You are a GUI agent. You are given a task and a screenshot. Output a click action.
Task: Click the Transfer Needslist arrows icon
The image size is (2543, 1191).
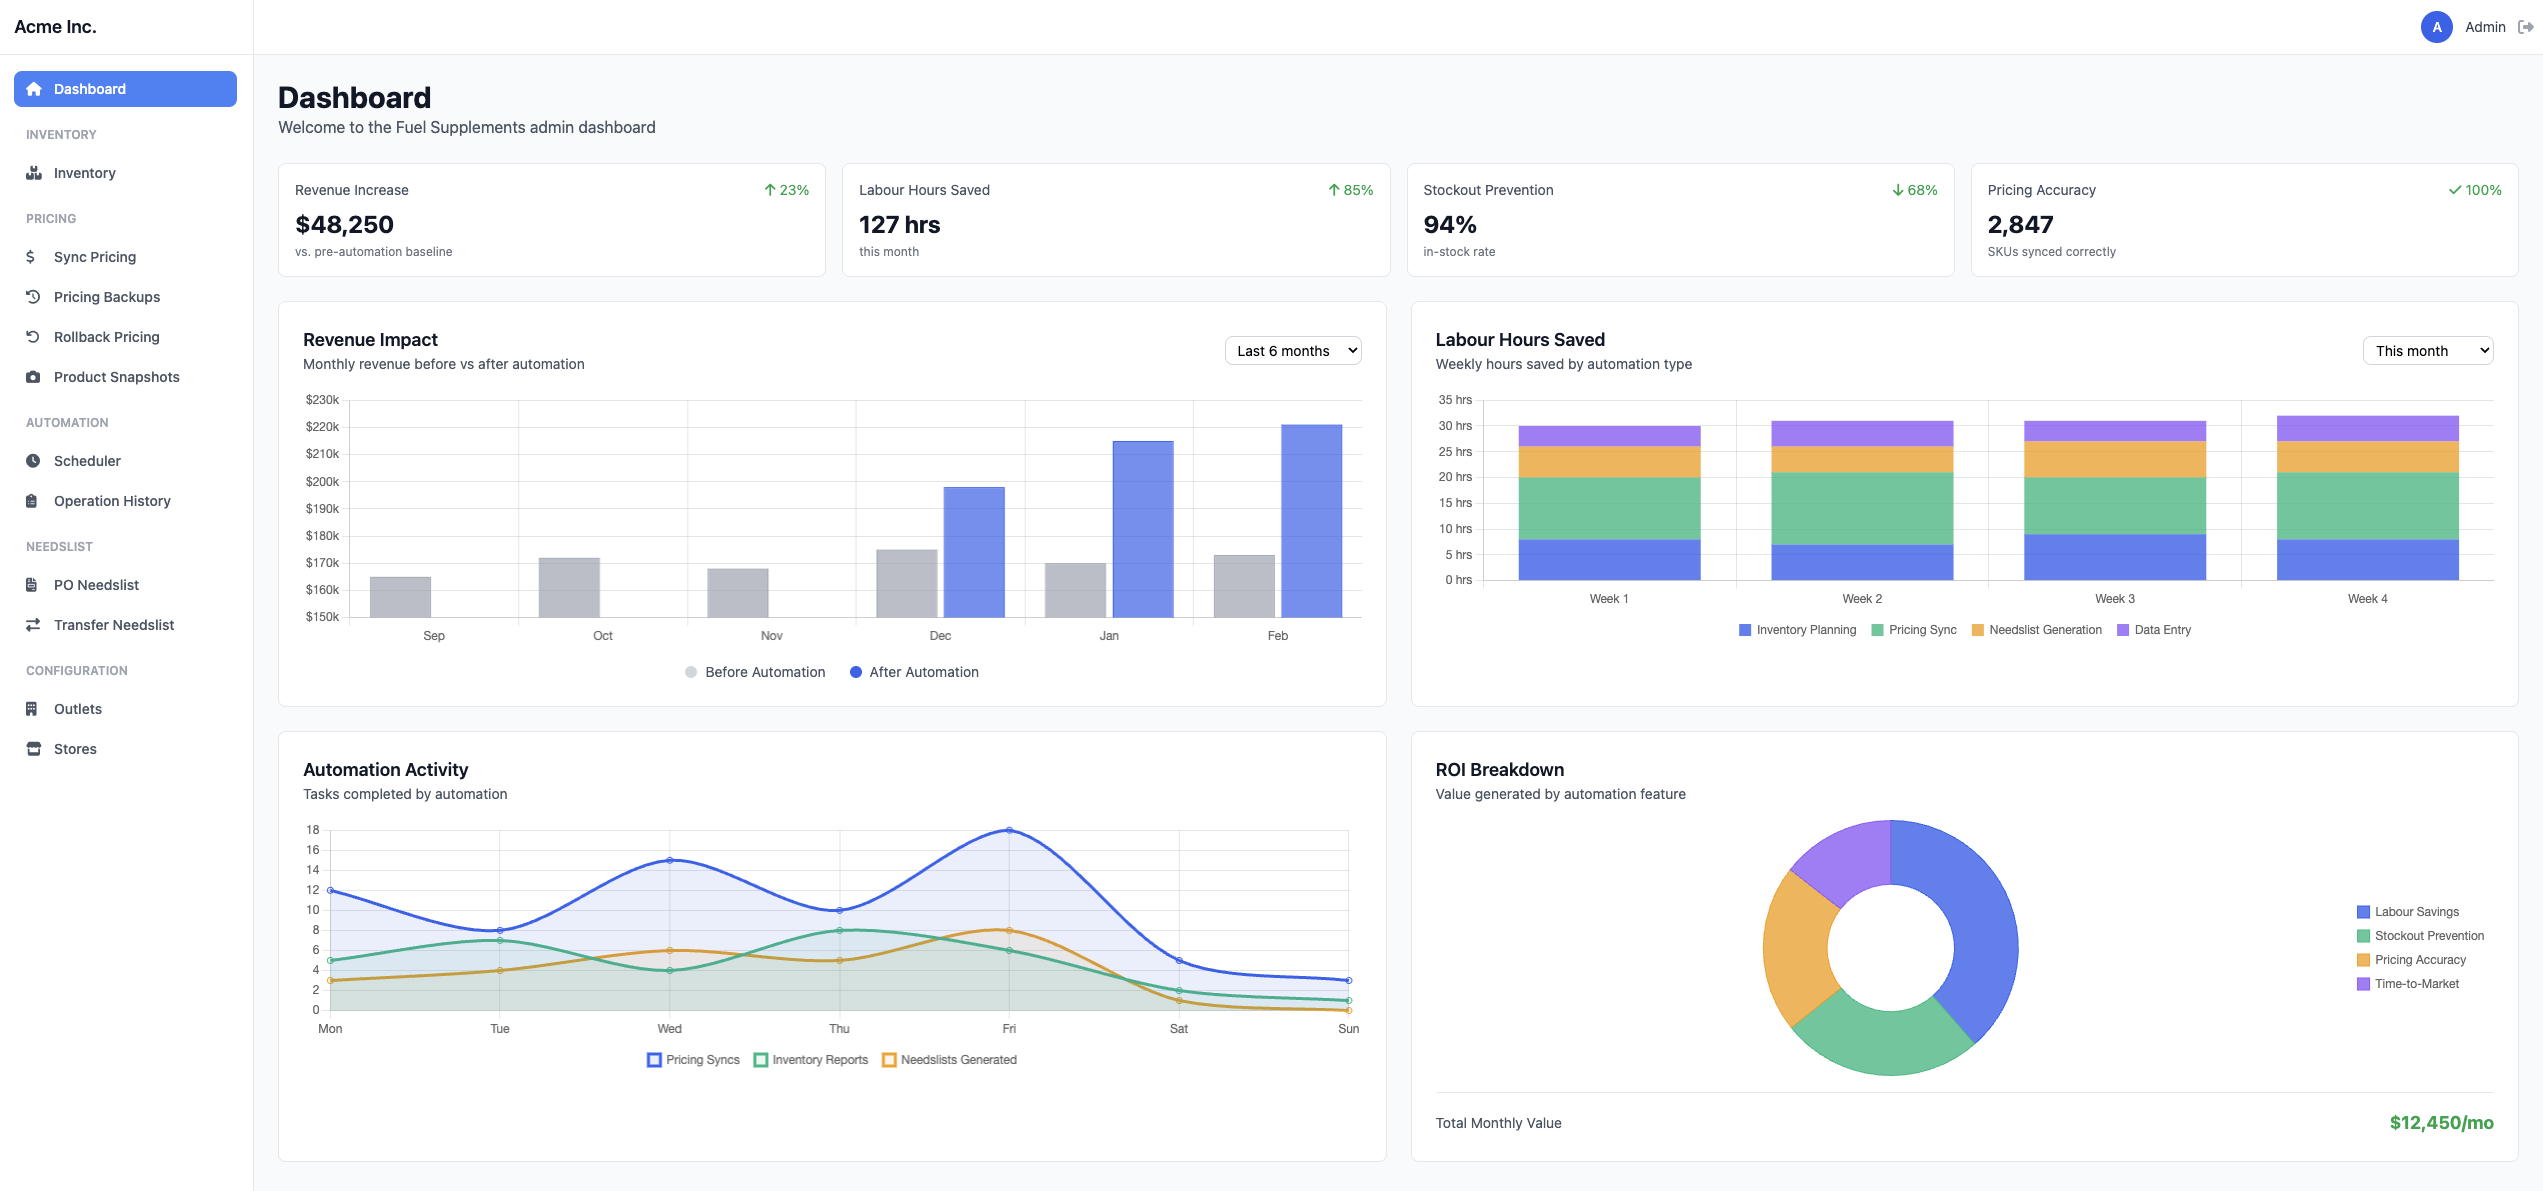click(31, 624)
